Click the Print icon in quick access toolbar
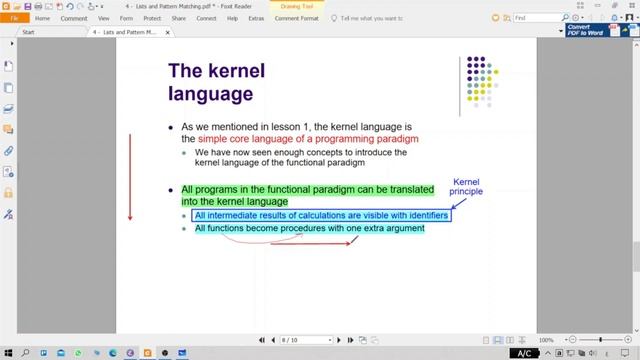Screen dimensions: 640x360 [38, 6]
